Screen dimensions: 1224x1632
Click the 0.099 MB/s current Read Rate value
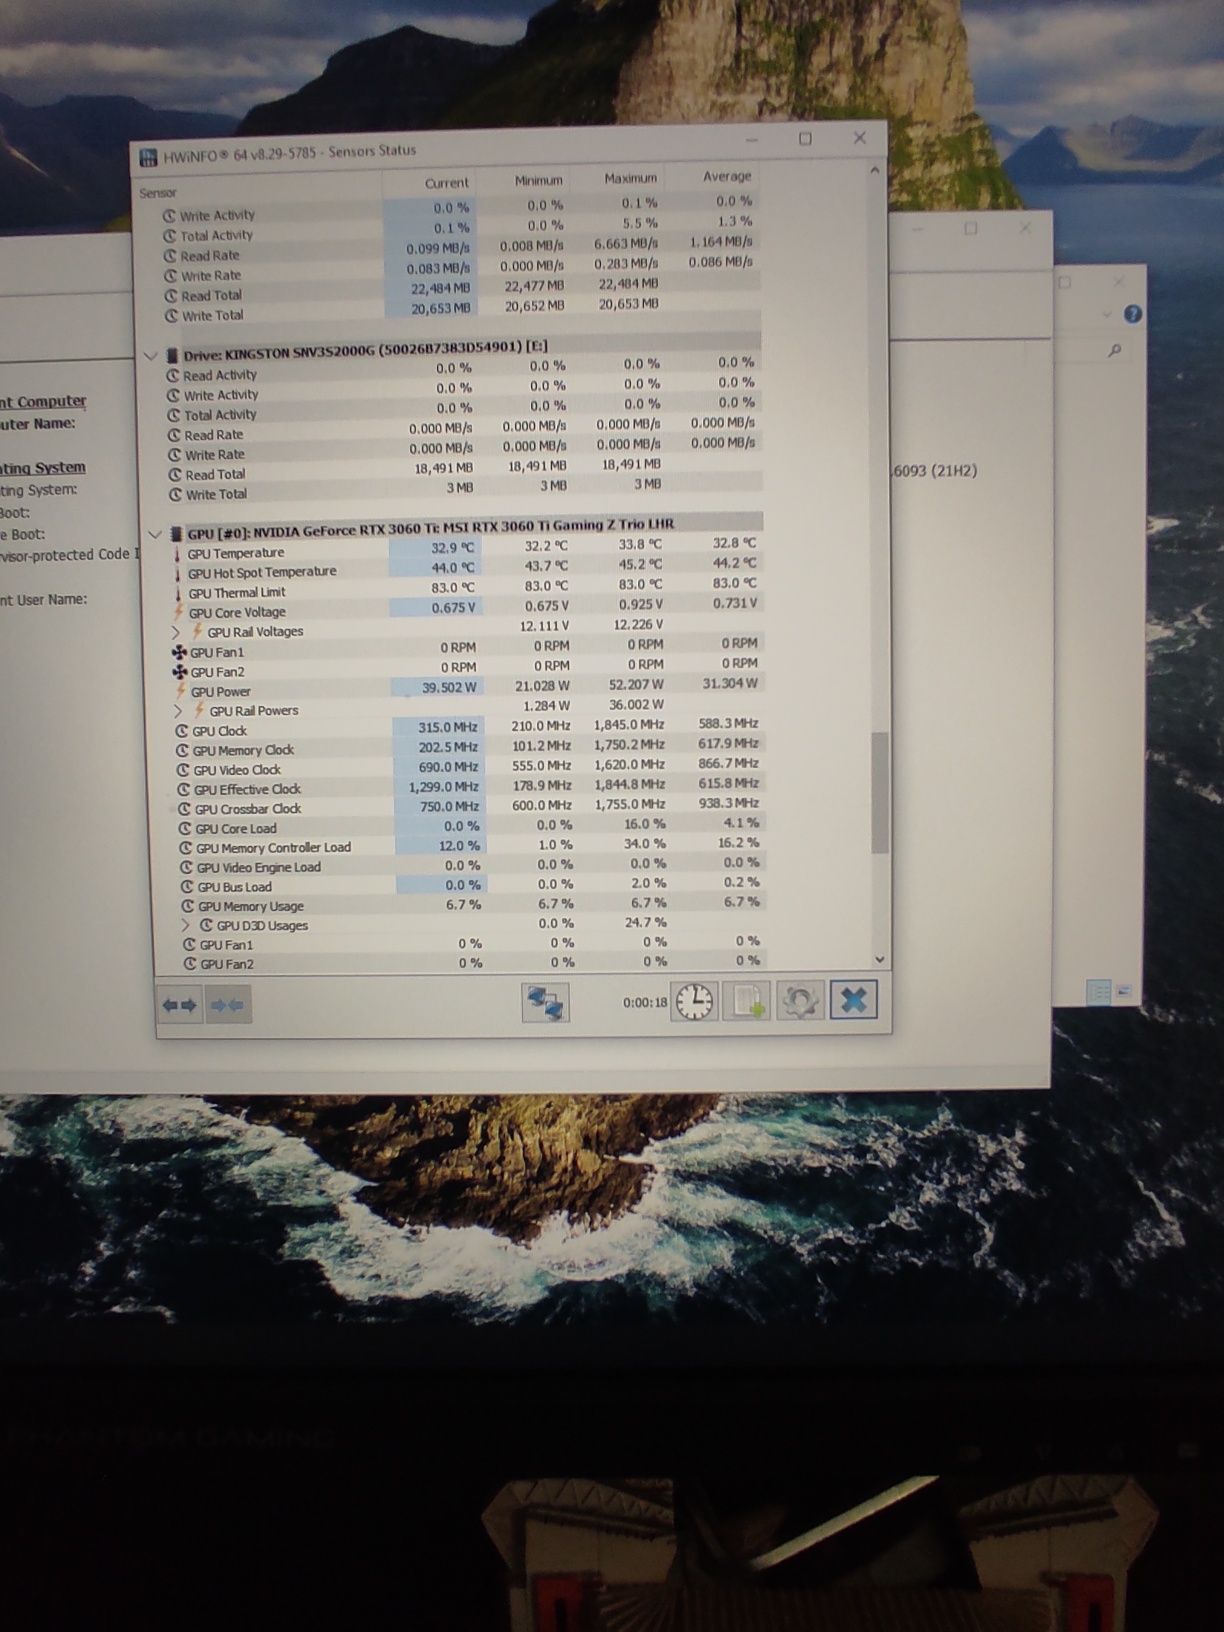tap(438, 248)
